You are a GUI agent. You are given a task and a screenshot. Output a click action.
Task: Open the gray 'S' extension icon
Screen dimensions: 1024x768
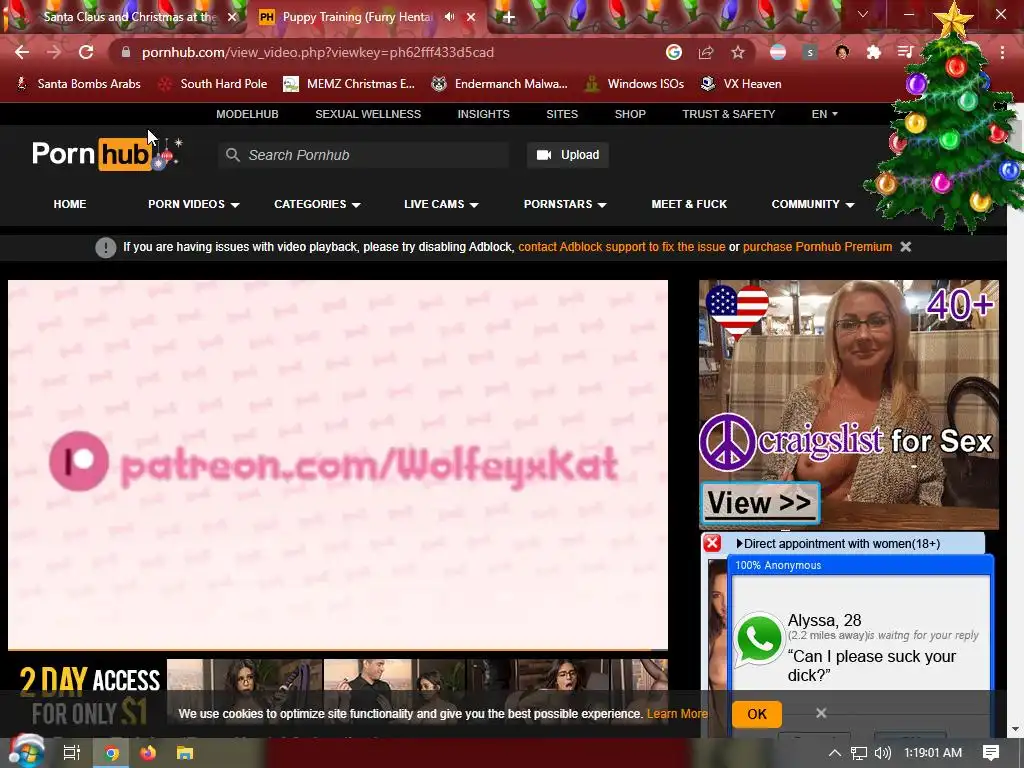pos(810,52)
